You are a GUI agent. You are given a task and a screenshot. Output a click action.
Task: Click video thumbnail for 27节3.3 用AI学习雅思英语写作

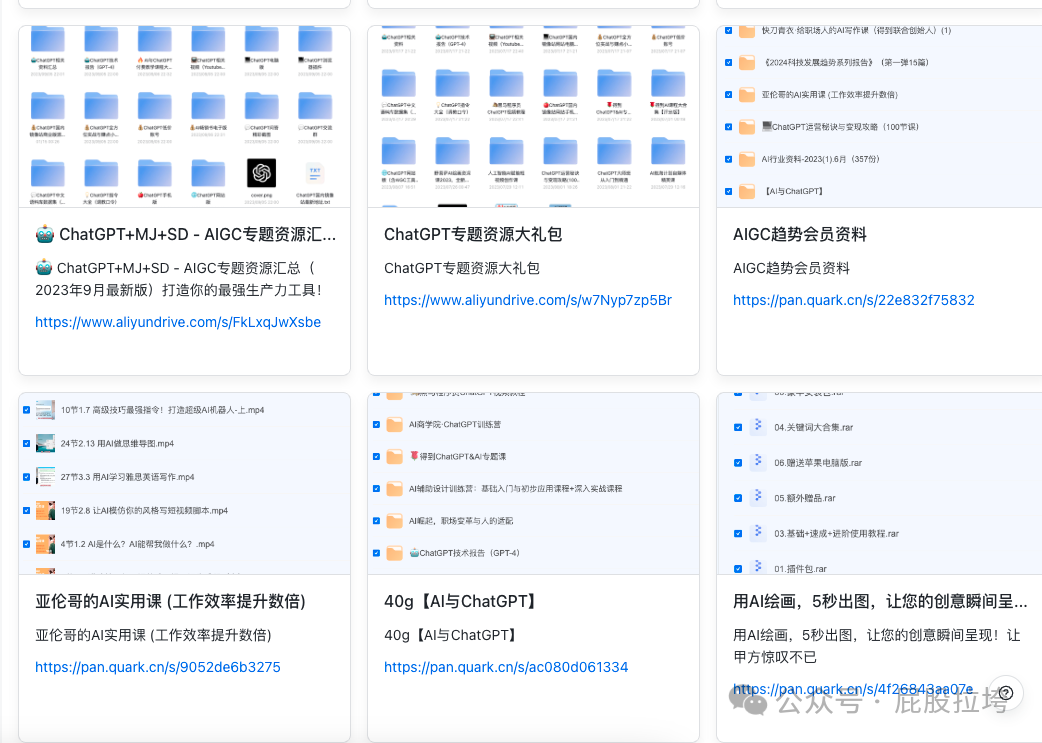click(45, 477)
